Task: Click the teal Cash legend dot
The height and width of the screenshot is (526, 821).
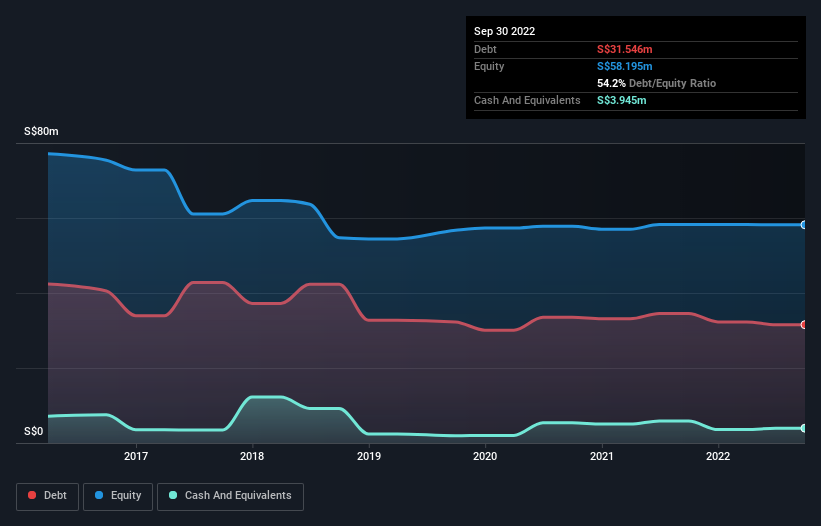Action: pos(173,495)
